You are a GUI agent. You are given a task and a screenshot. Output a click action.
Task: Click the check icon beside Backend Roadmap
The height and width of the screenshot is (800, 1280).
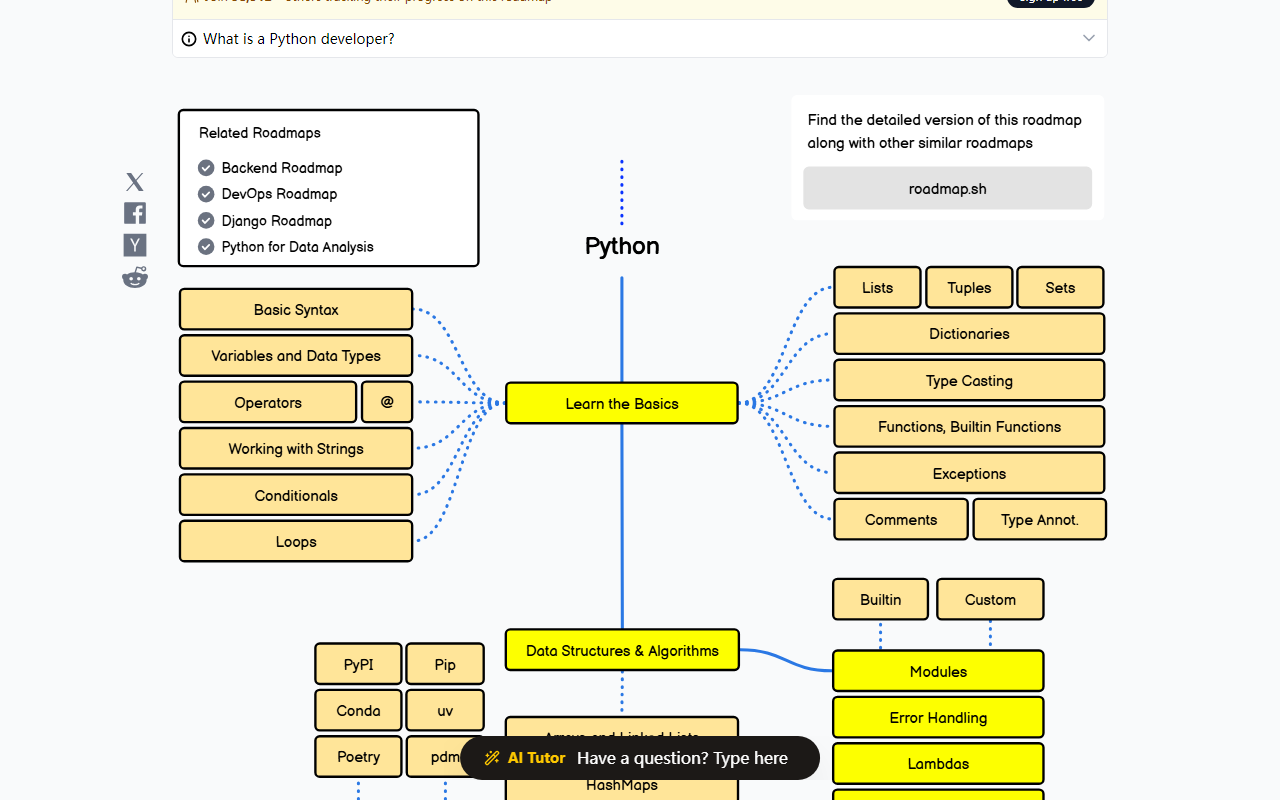coord(206,168)
